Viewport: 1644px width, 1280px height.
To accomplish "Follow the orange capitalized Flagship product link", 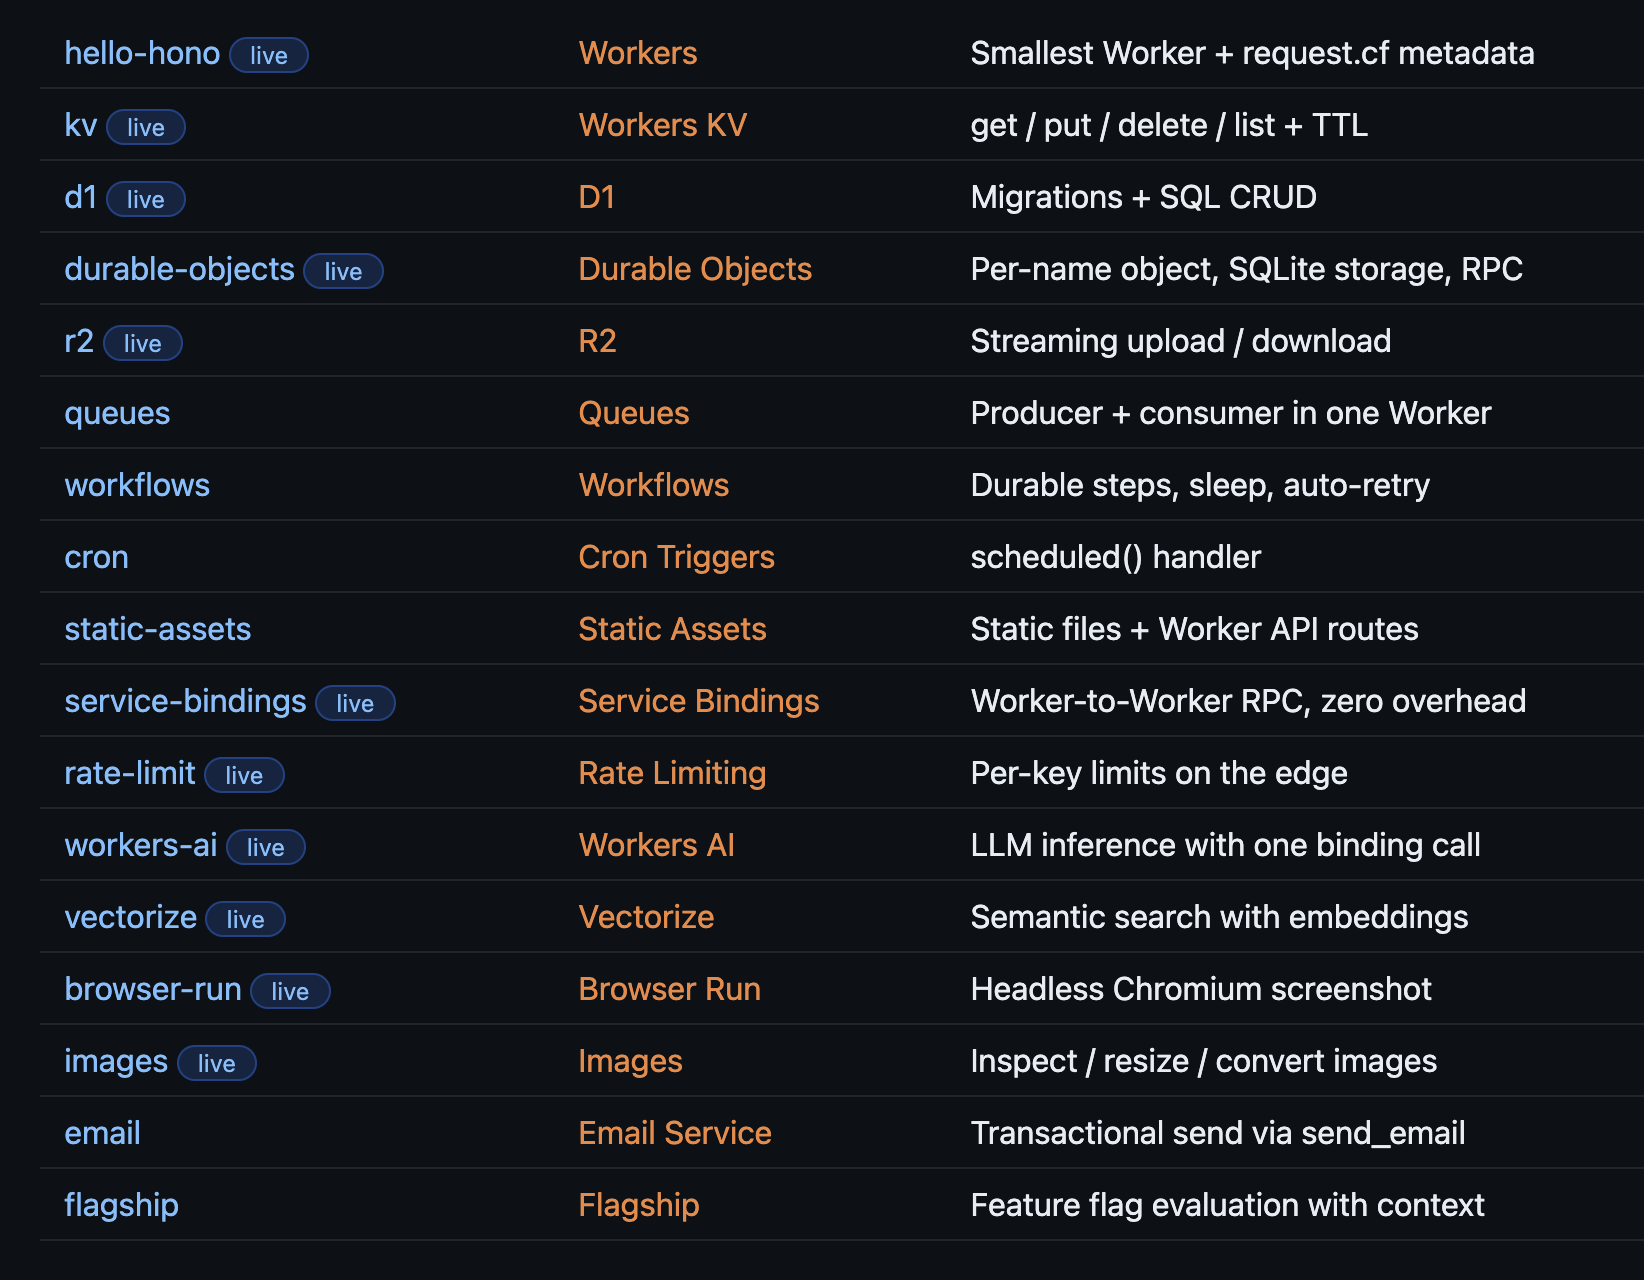I will 638,1205.
